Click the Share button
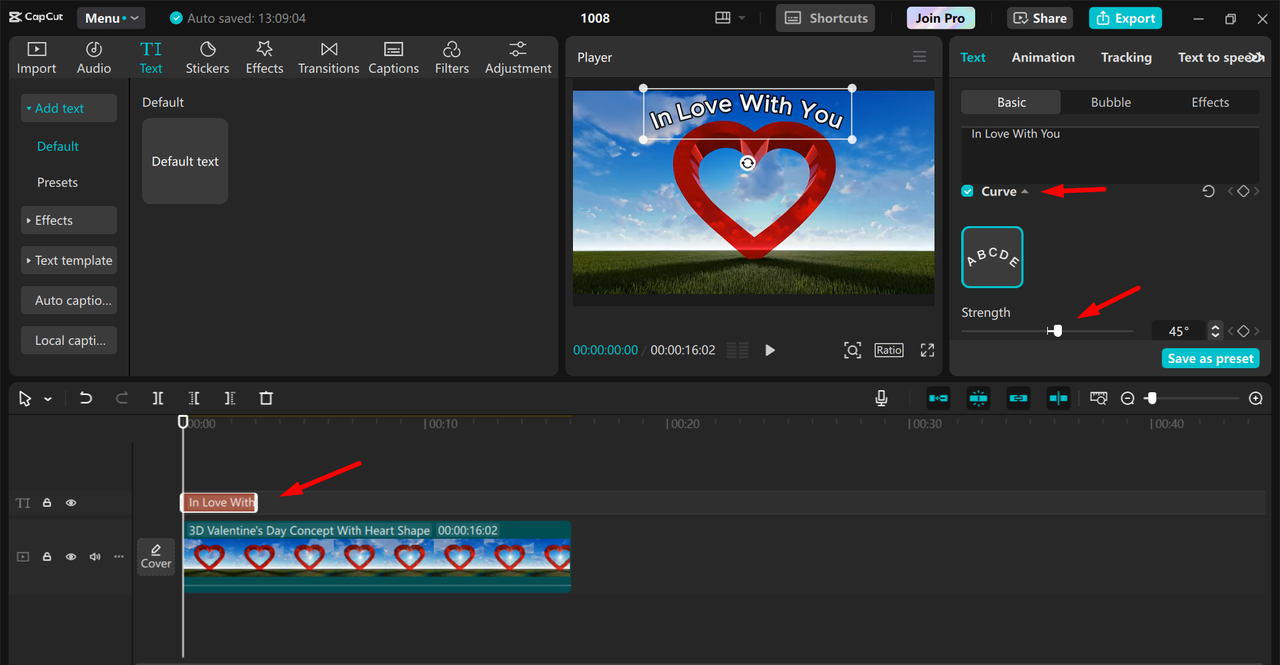The width and height of the screenshot is (1280, 665). (1039, 18)
